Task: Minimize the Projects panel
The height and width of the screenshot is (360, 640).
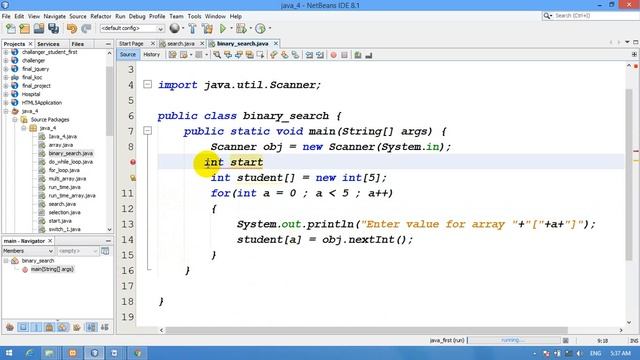Action: point(108,44)
